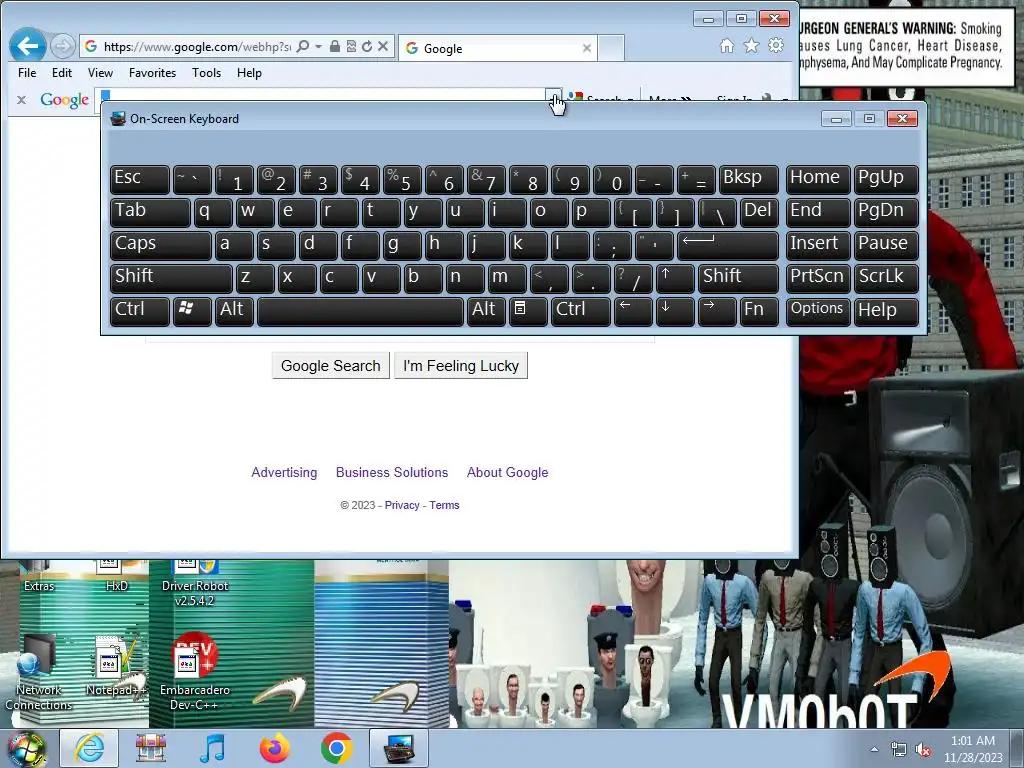
Task: Open the Terms link
Action: [444, 505]
